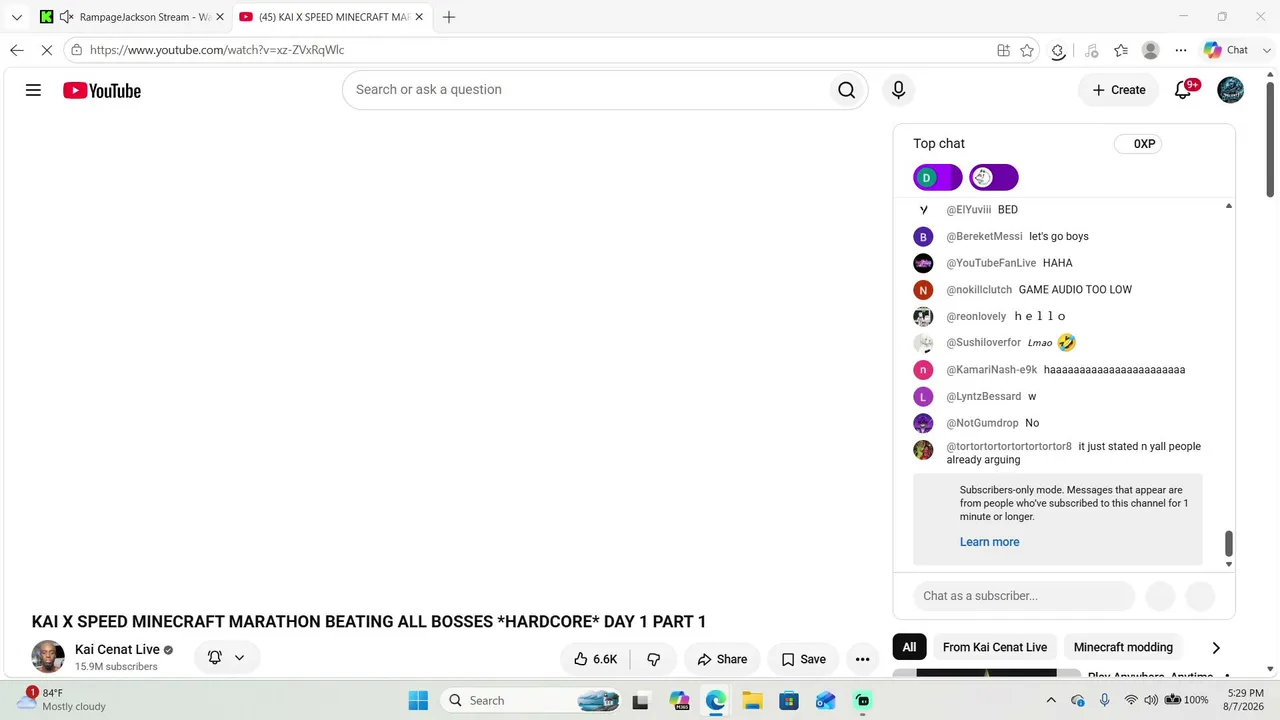Screen dimensions: 1280x720
Task: Click the @tortortortortortortortor8 chat username
Action: click(x=1009, y=447)
